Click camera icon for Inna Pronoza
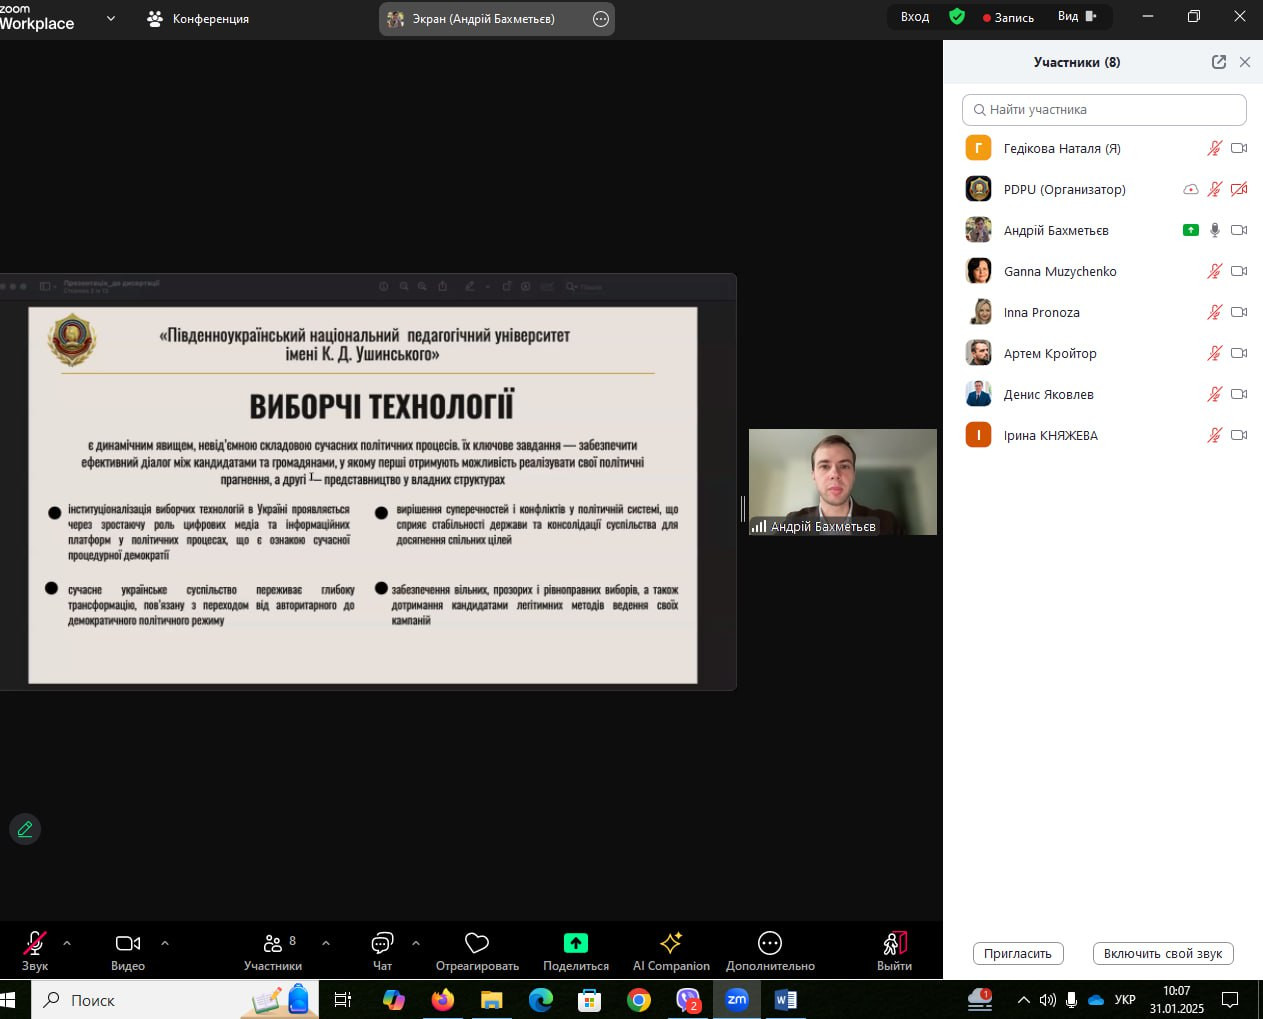 [x=1239, y=312]
